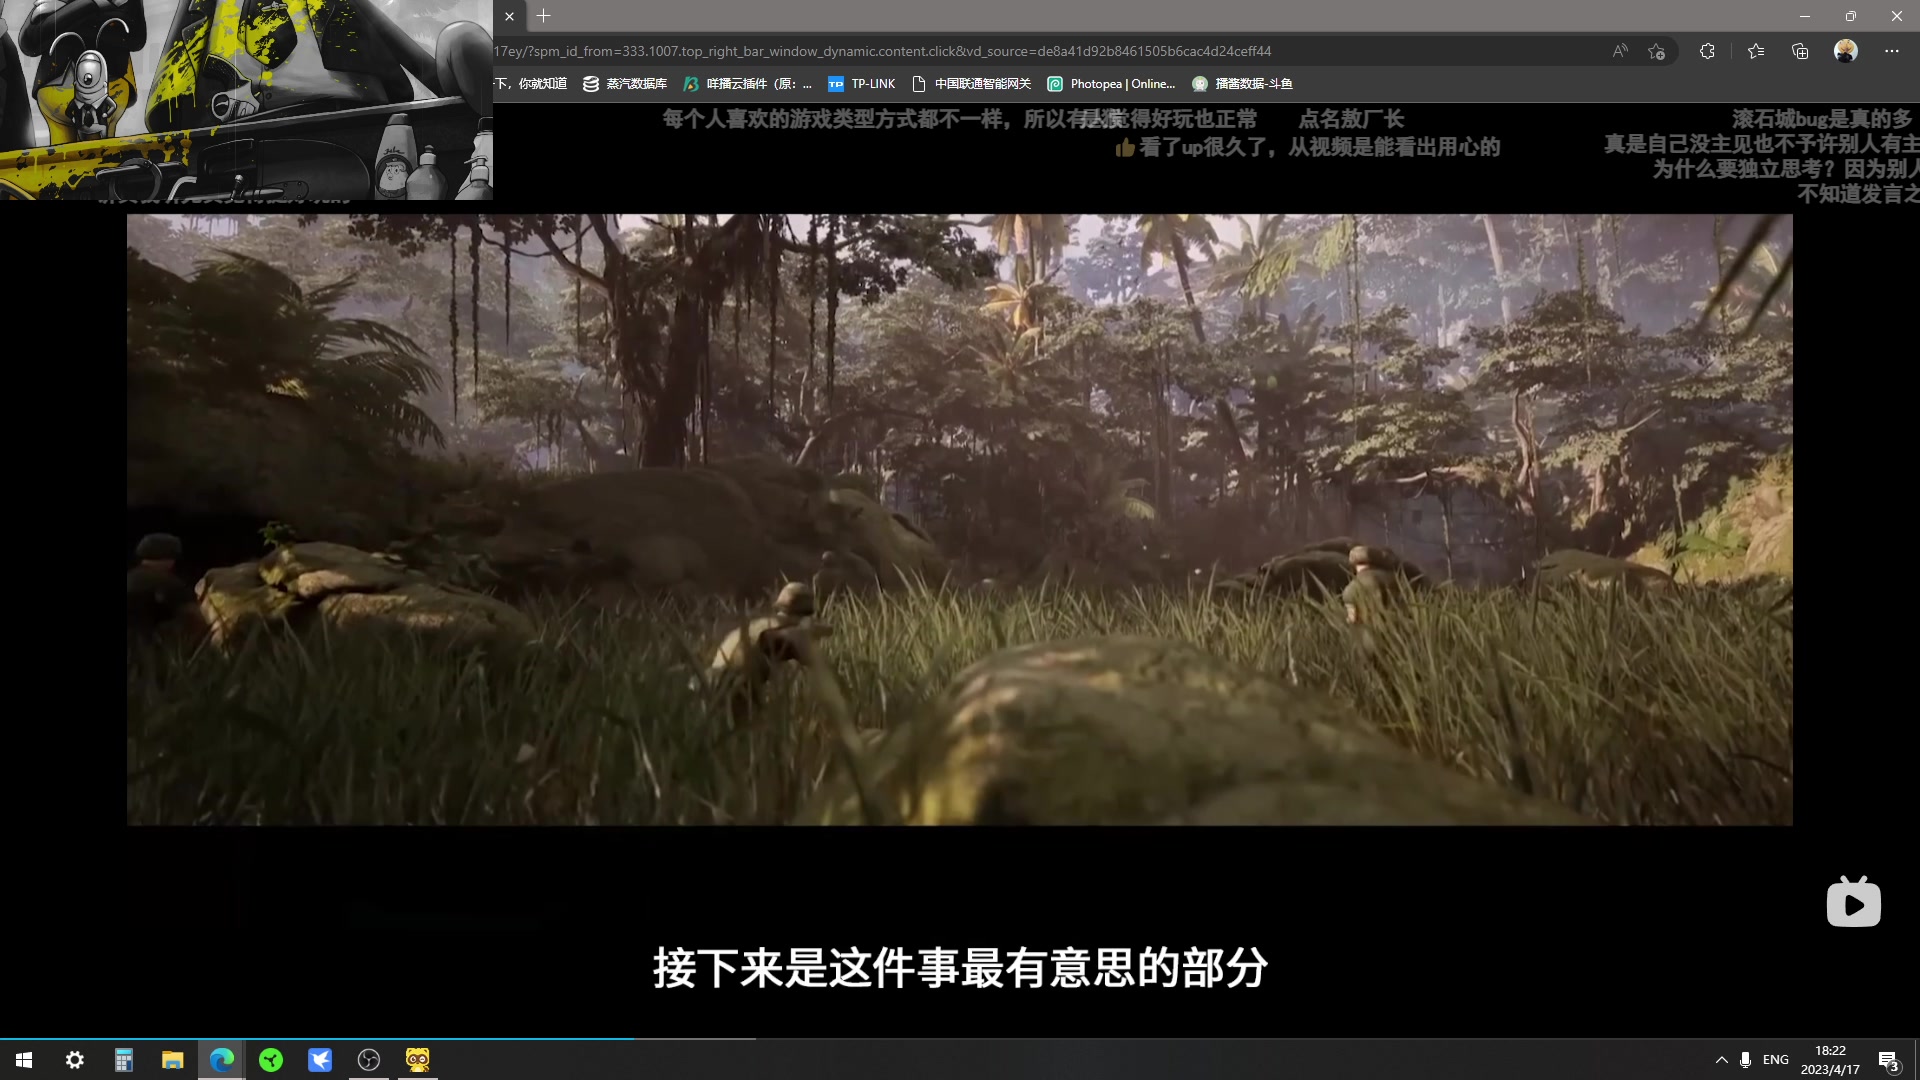Switch to OBS Studio in the taskbar
1920x1080 pixels.
369,1060
